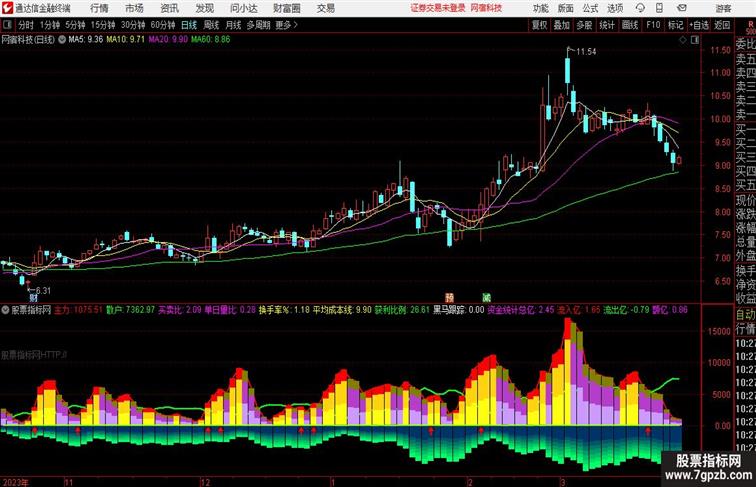The height and width of the screenshot is (487, 756).
Task: Click the 平均成本线: 9.90 value
Action: (342, 310)
